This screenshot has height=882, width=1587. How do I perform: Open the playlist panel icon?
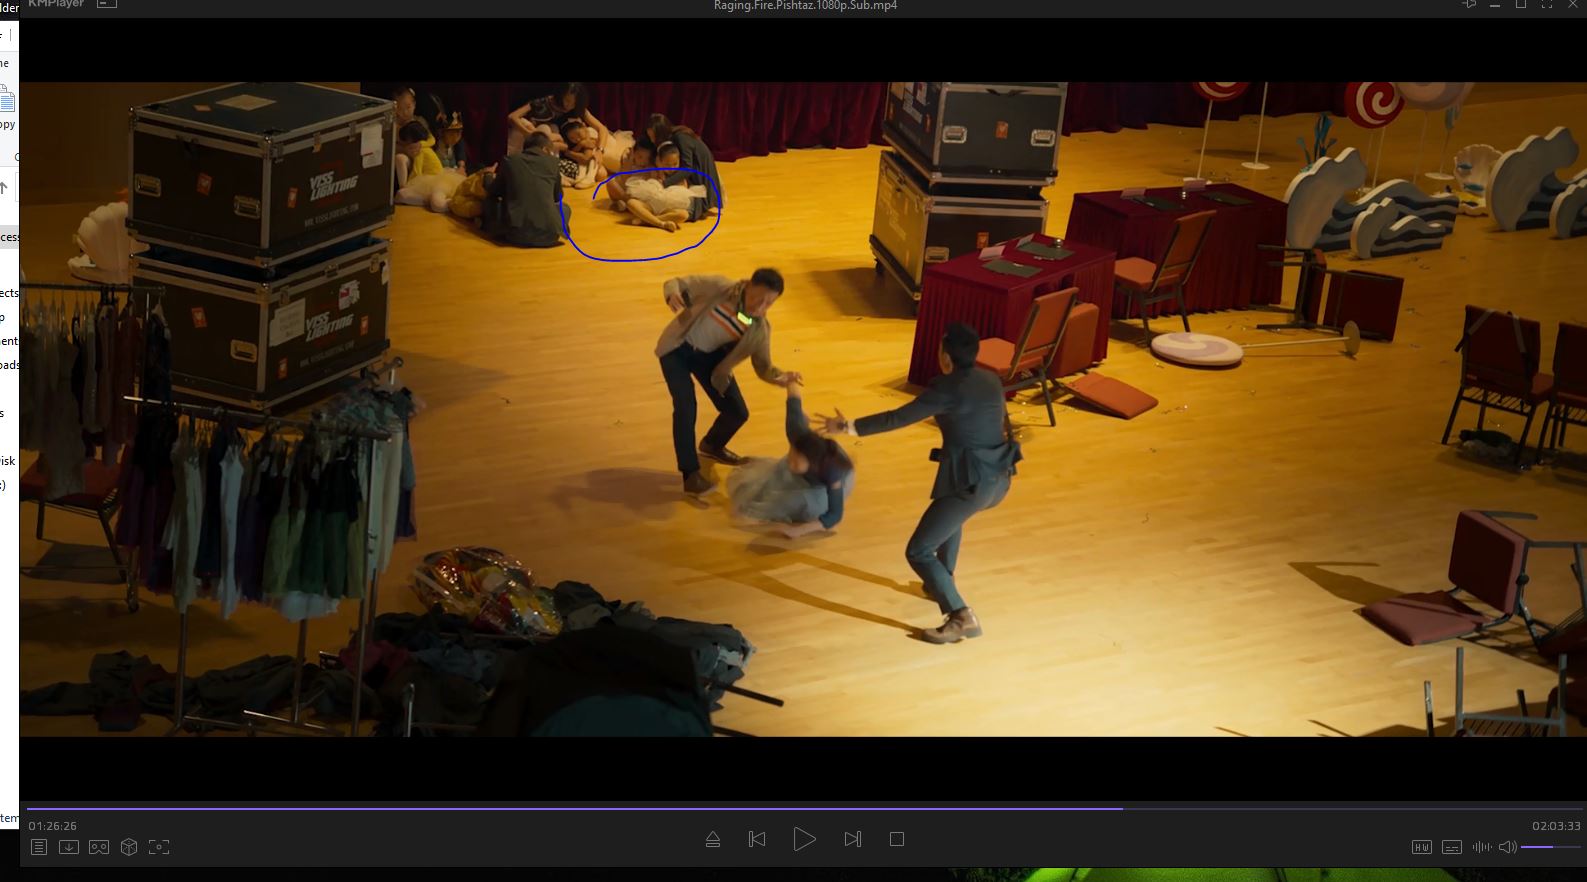38,847
